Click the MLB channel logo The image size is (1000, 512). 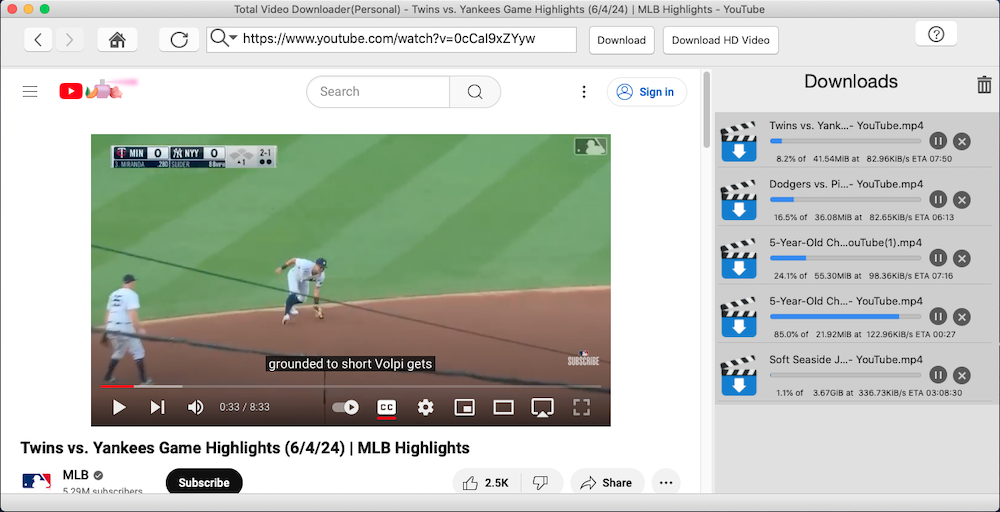(x=36, y=481)
